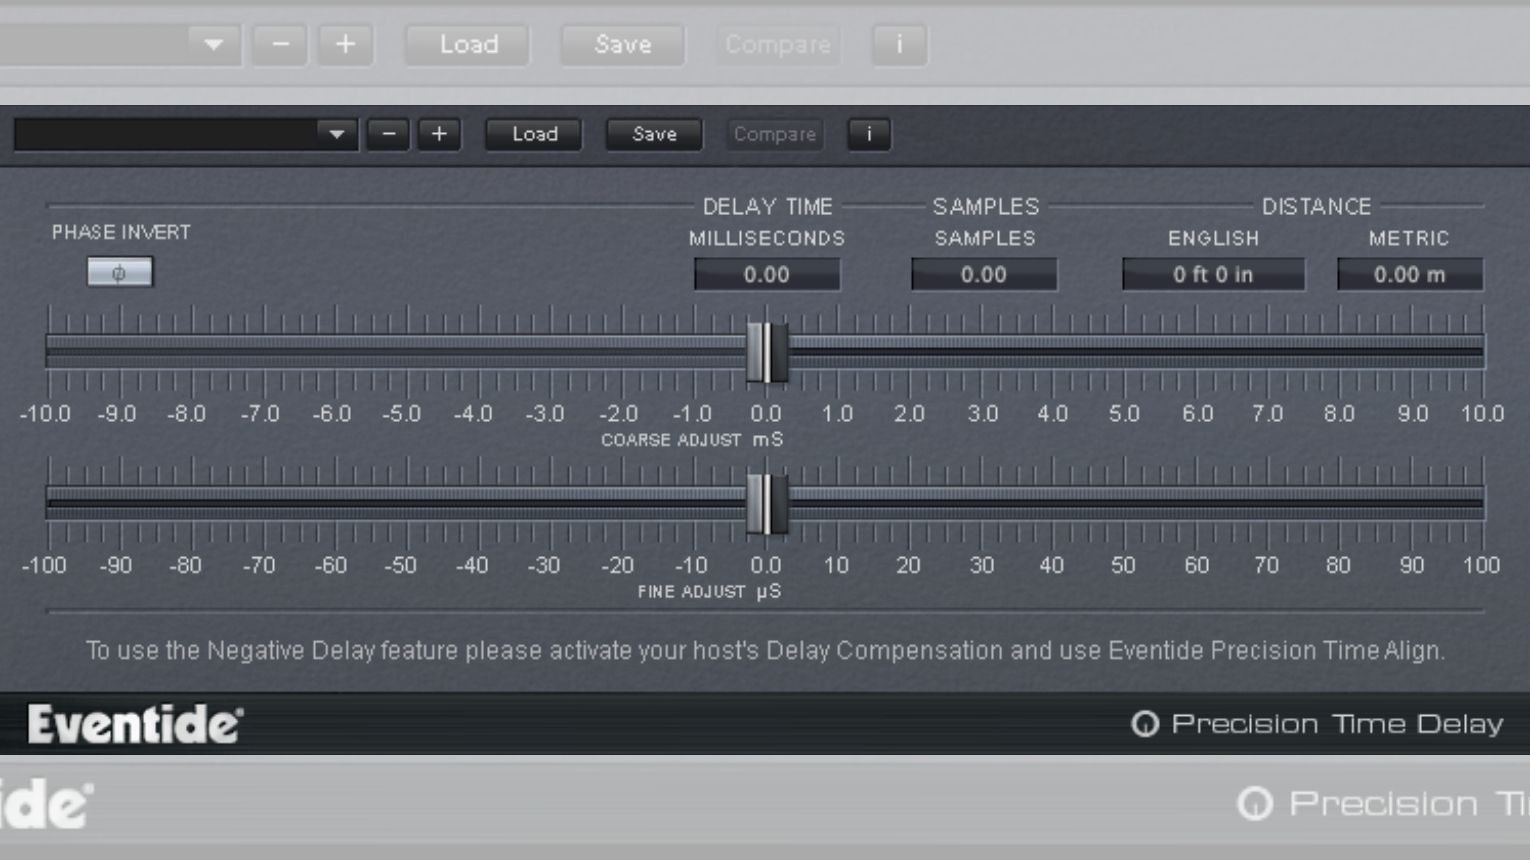Click the Negative Delay feature notice text
Viewport: 1530px width, 860px height.
(x=765, y=651)
